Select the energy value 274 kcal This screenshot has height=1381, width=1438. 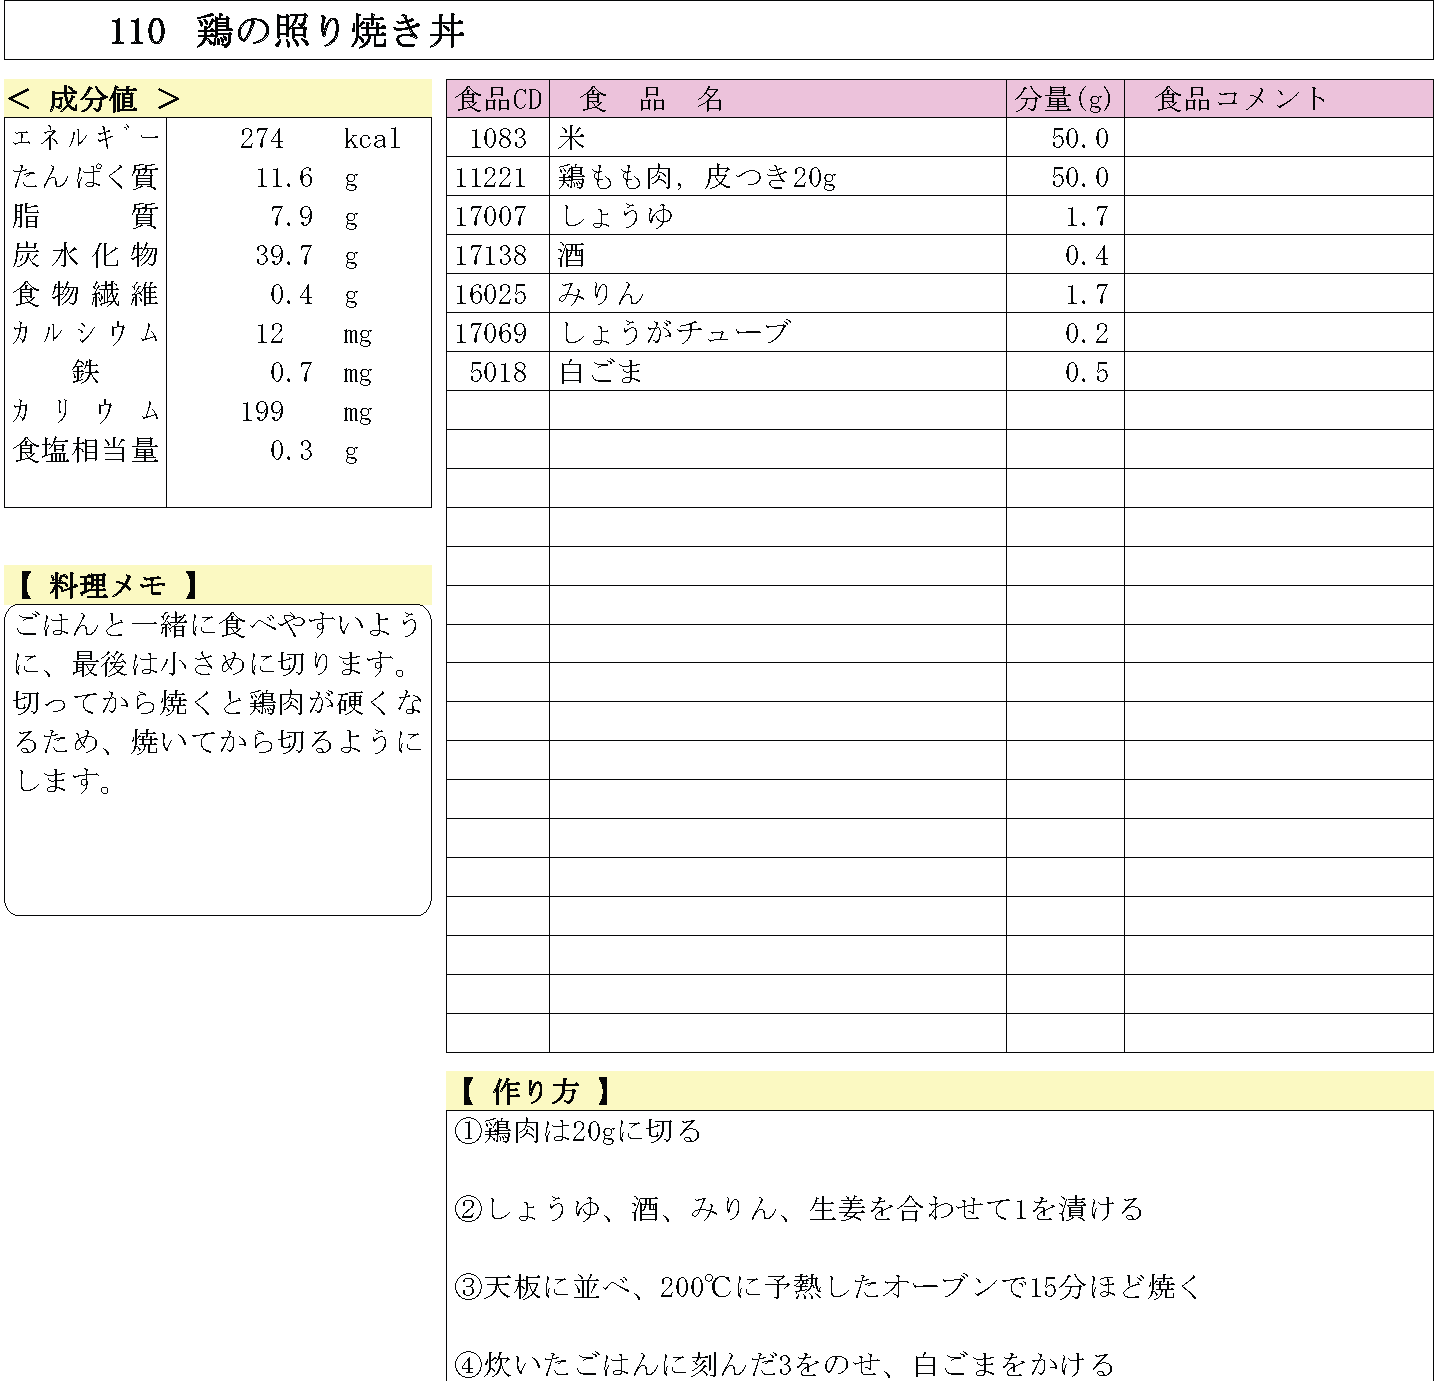point(262,139)
